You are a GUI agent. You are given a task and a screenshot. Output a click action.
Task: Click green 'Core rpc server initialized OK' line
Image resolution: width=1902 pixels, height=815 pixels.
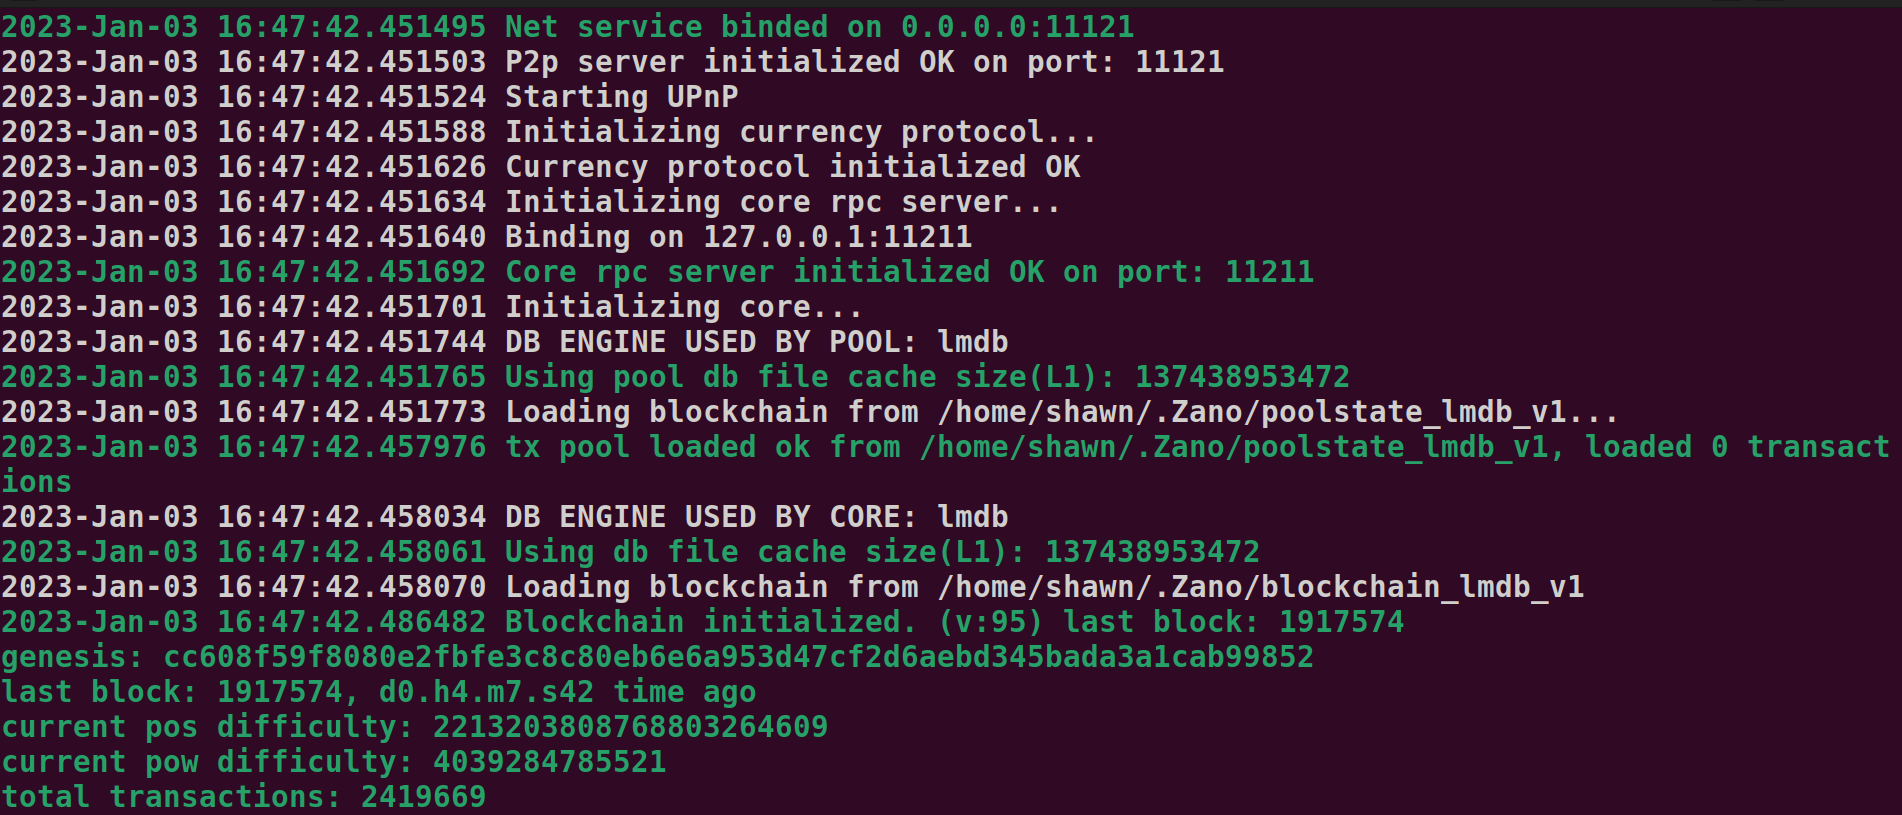coord(657,272)
